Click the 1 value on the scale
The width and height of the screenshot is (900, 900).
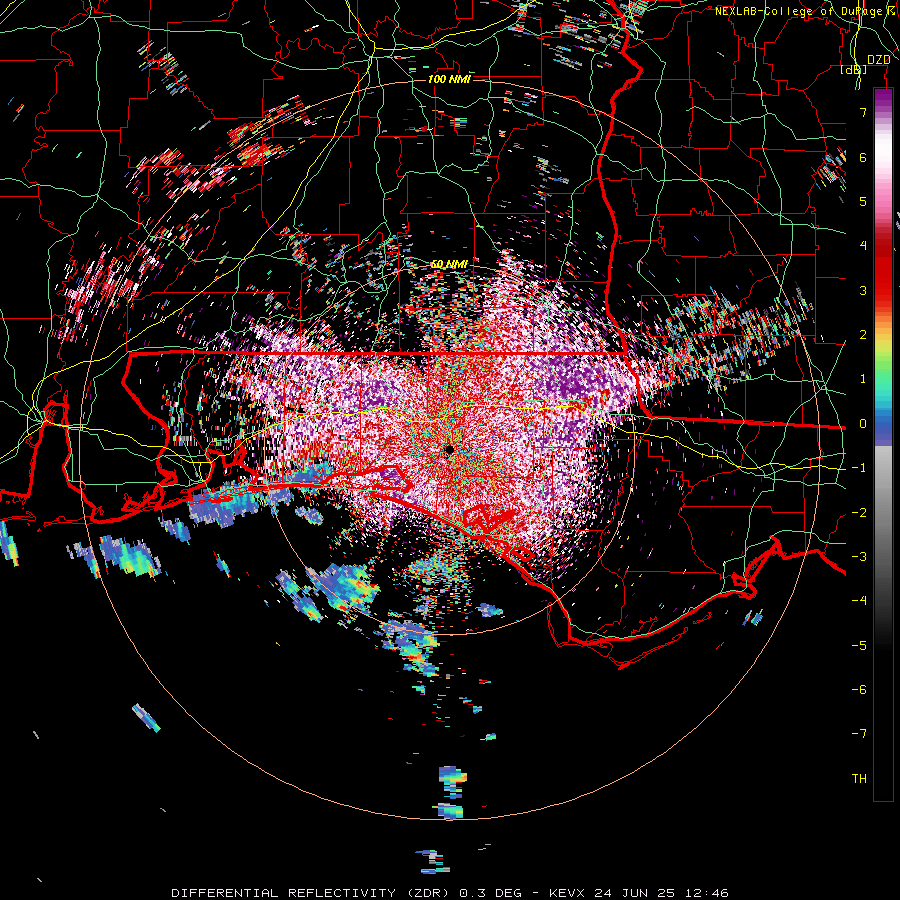(863, 379)
